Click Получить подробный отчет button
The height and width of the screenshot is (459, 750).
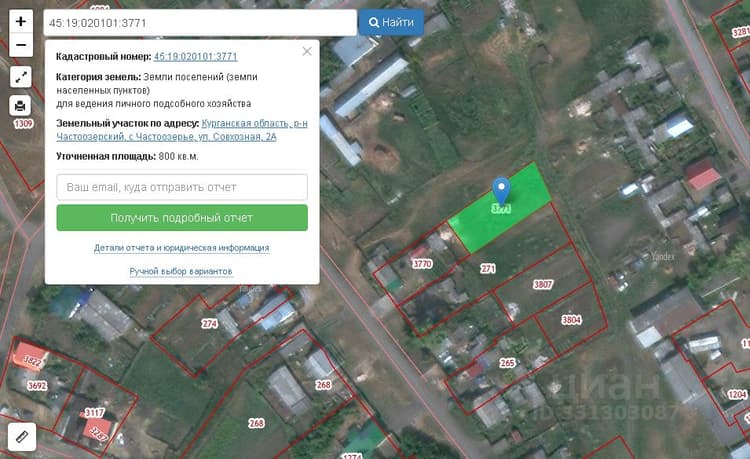click(x=182, y=218)
